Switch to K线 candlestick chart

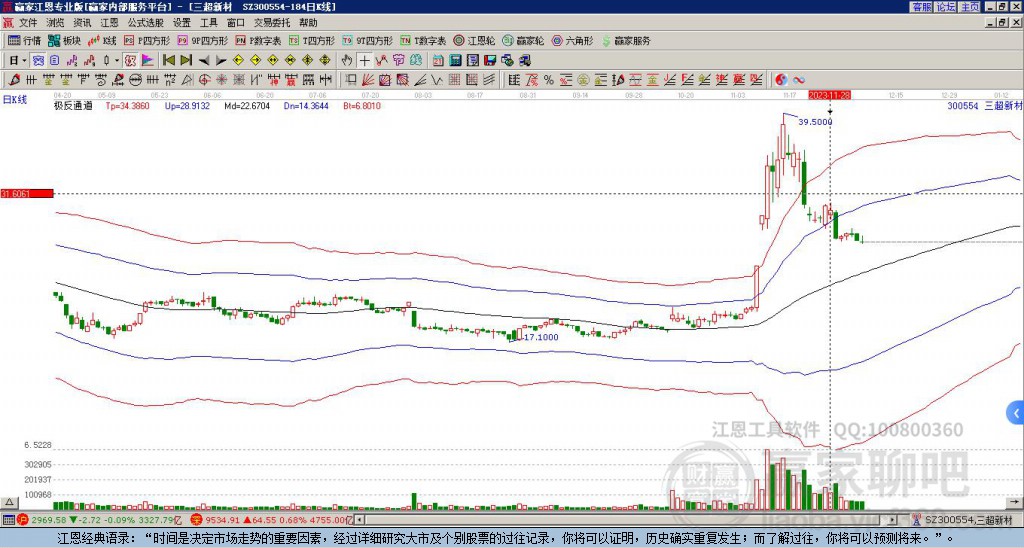point(102,40)
